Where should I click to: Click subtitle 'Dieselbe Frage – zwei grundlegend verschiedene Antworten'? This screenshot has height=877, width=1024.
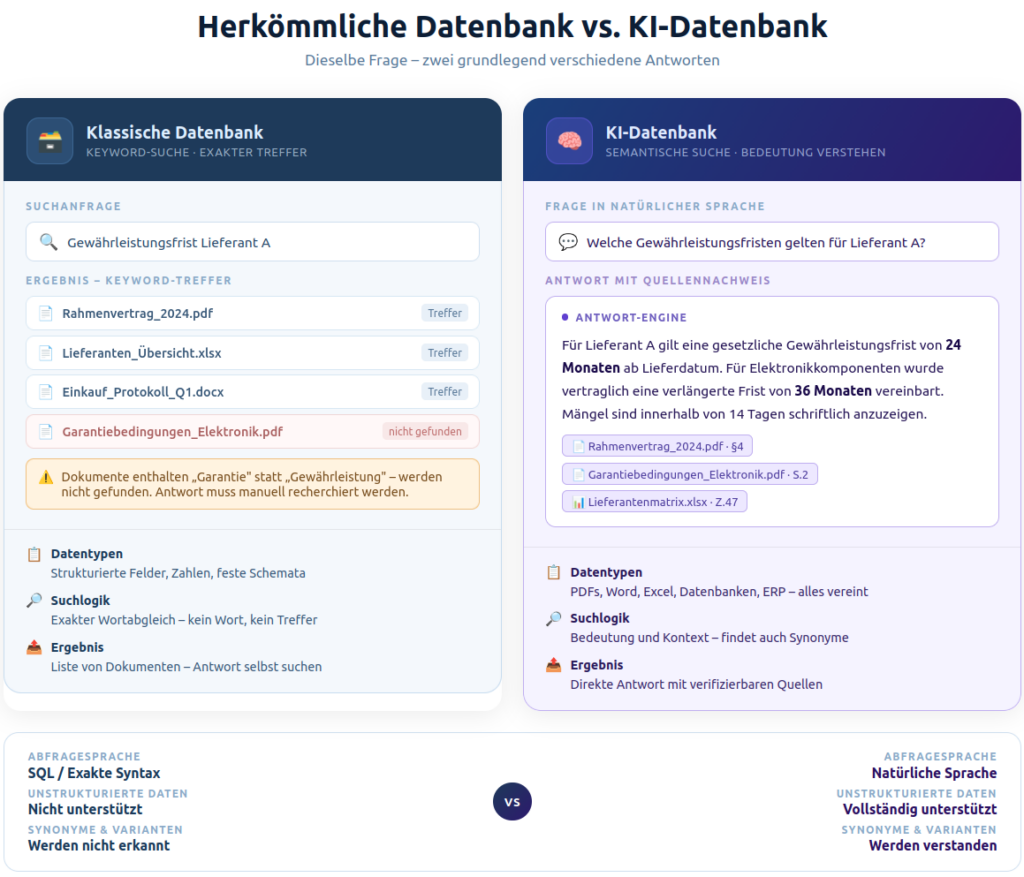[512, 60]
